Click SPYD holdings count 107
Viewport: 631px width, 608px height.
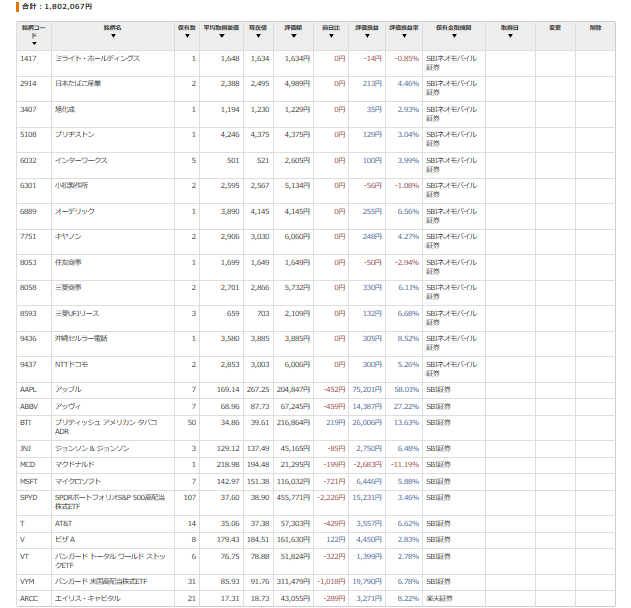(x=190, y=498)
